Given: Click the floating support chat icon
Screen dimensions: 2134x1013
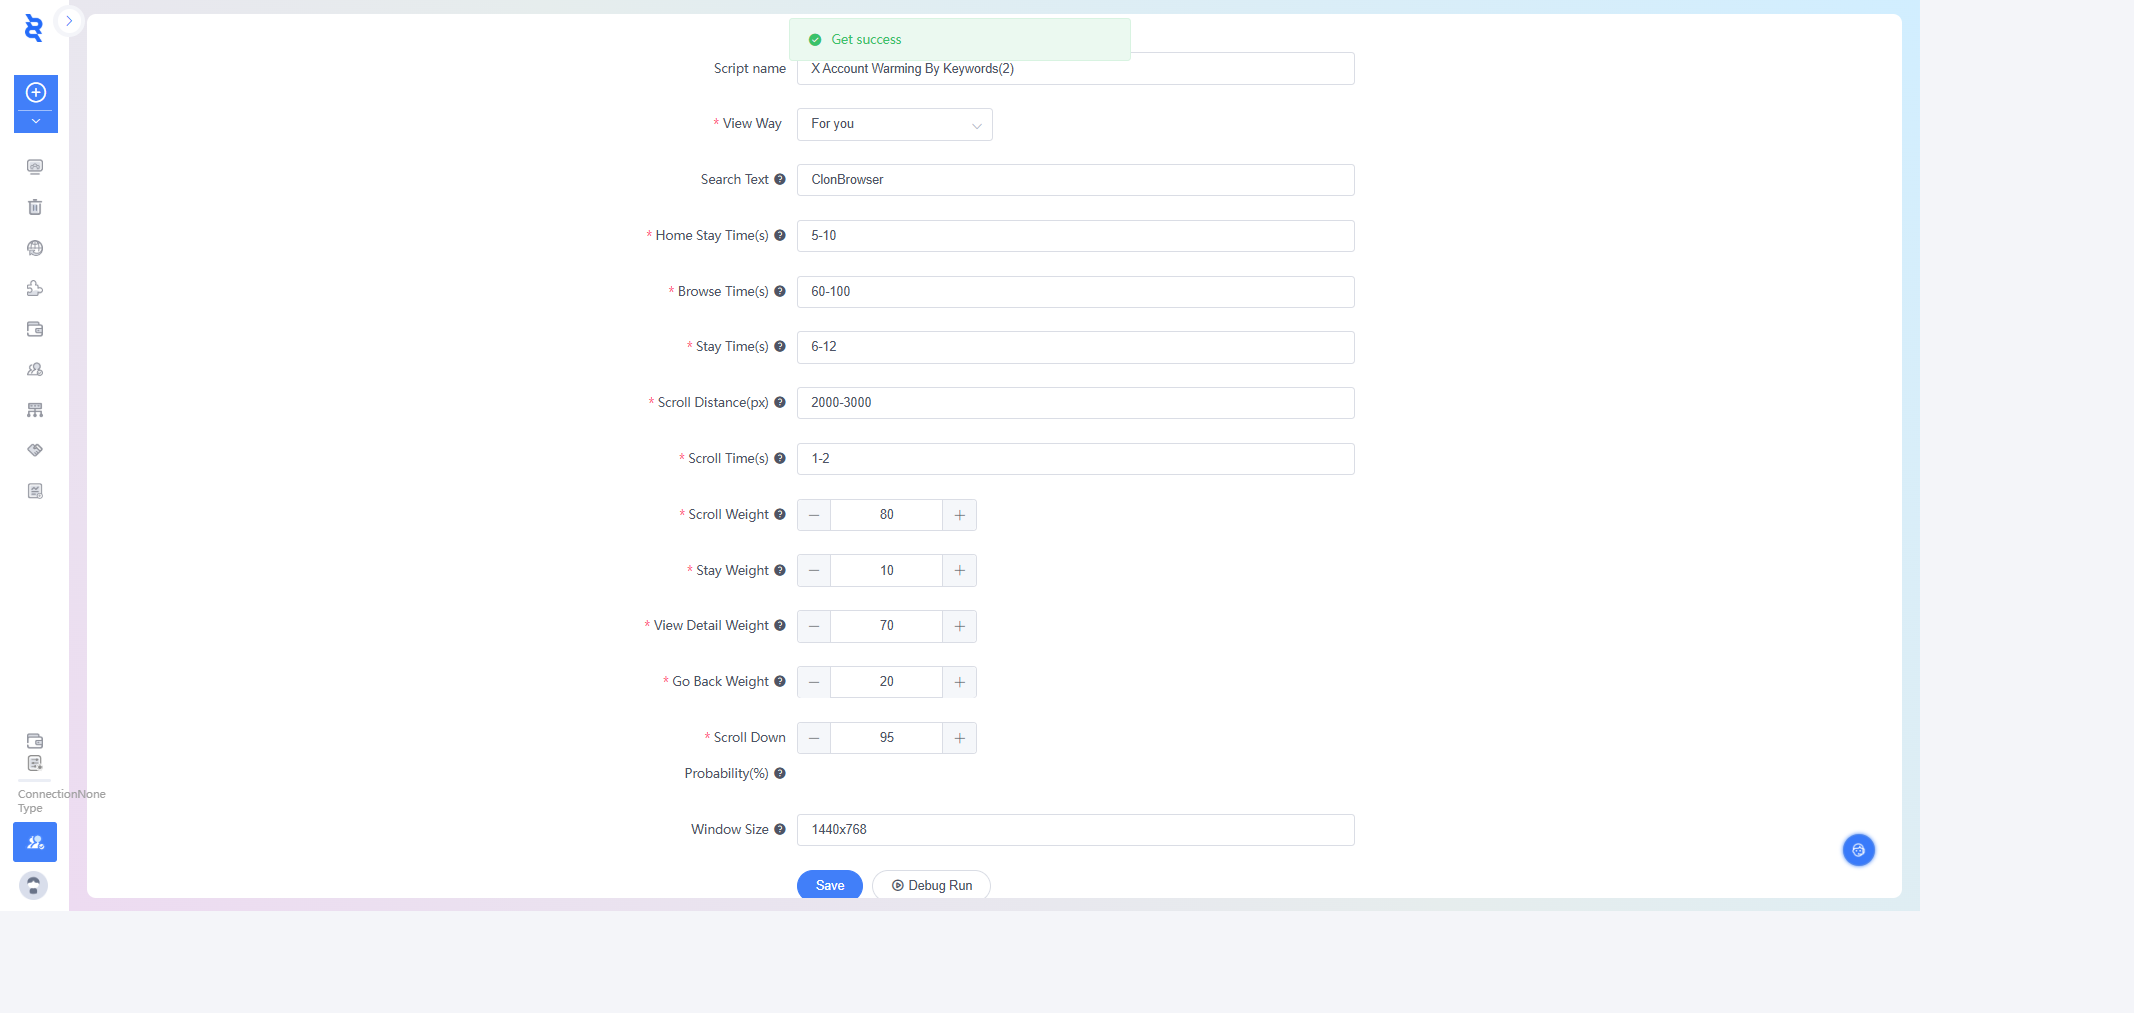Looking at the screenshot, I should pyautogui.click(x=1858, y=850).
